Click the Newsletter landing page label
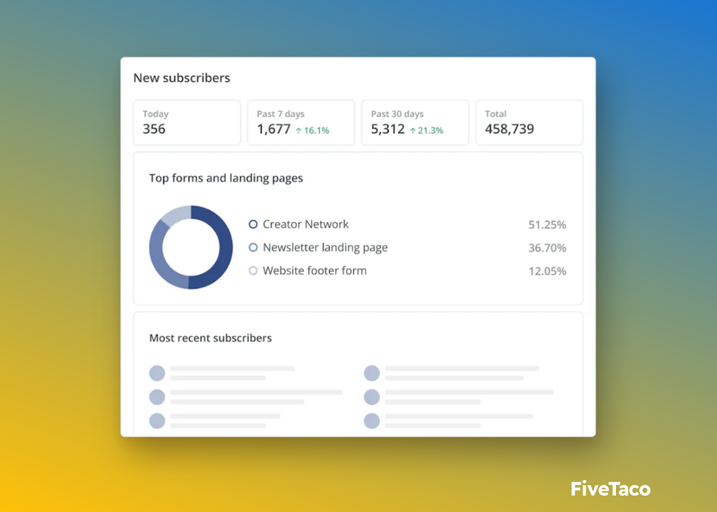Screen dimensions: 717x512 (325, 247)
